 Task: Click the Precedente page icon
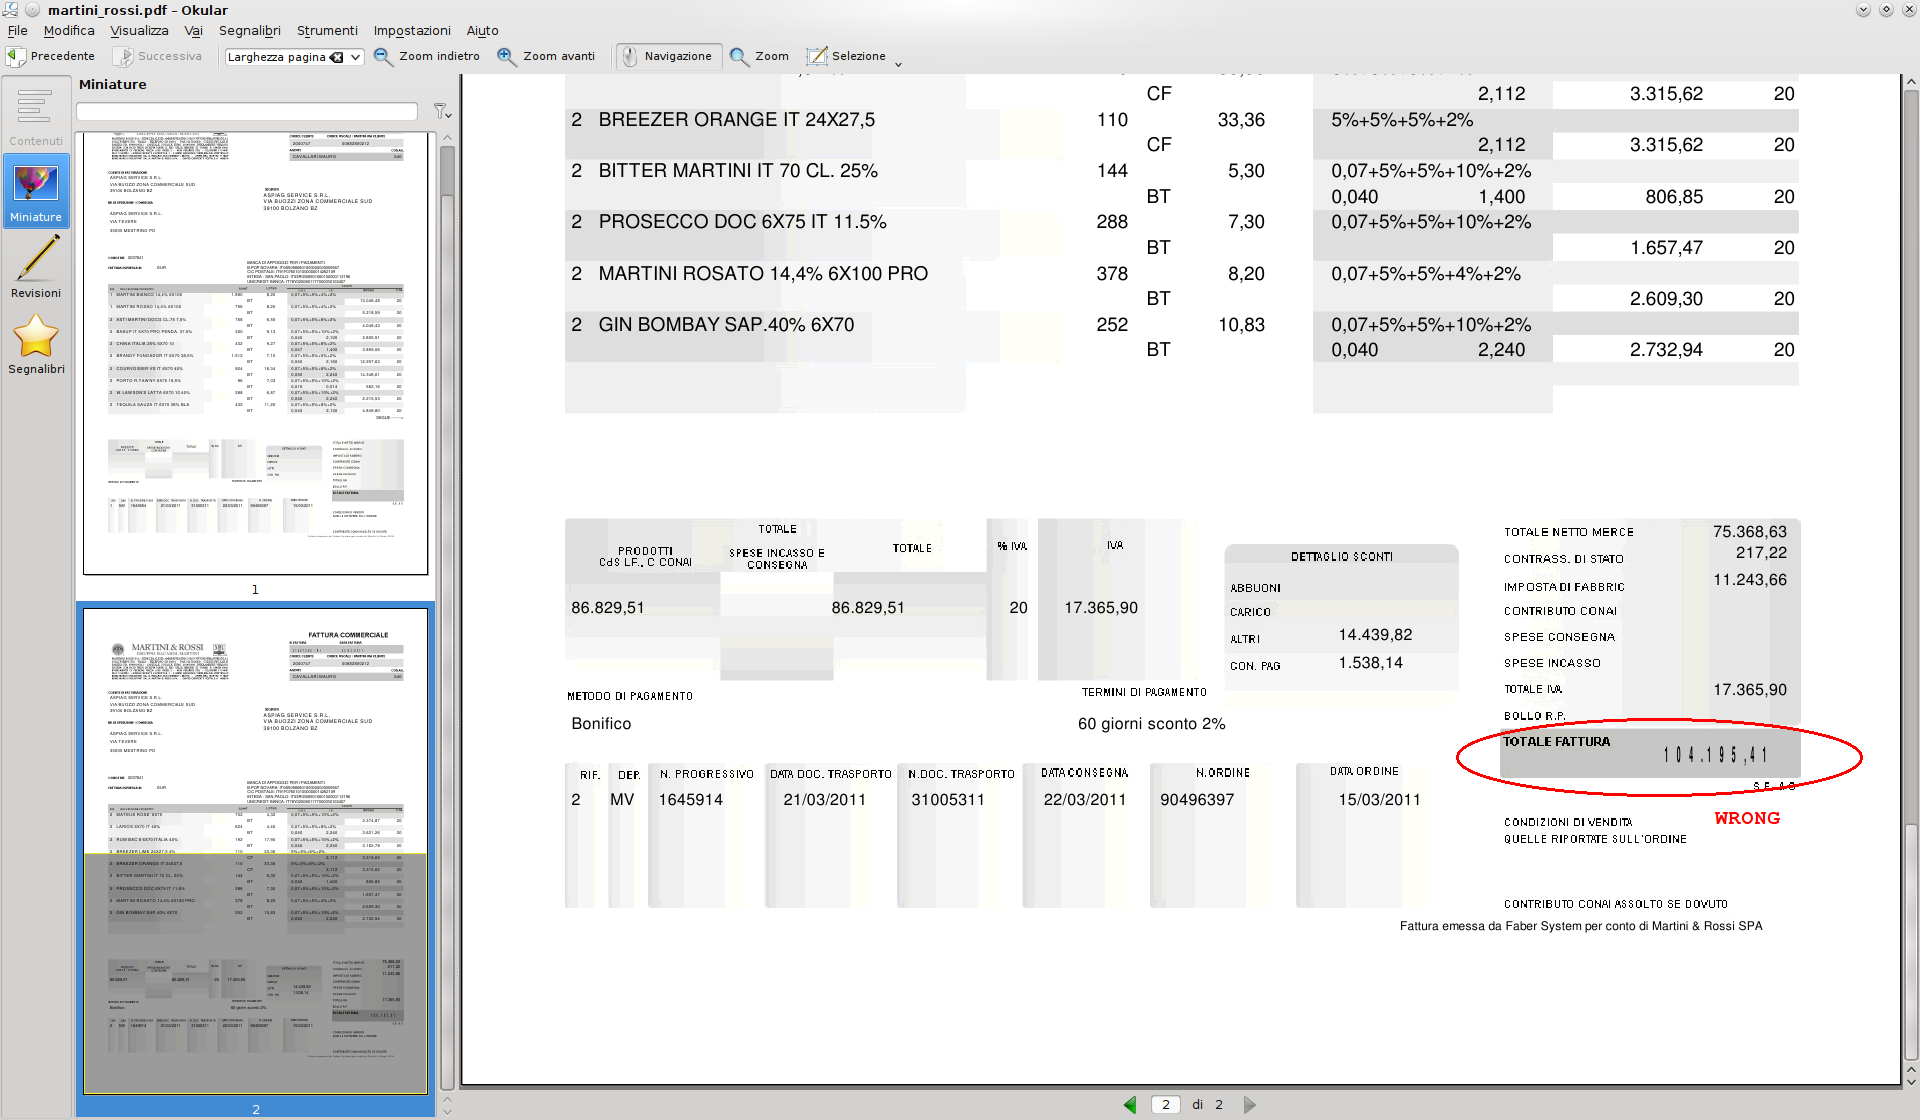[x=17, y=57]
